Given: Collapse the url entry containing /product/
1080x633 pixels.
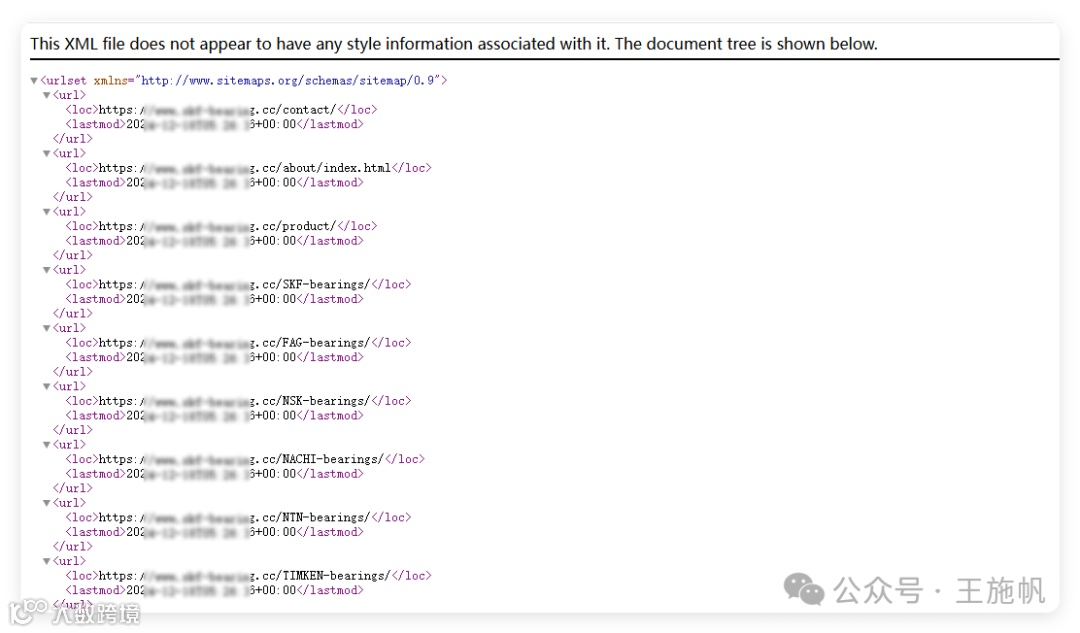Looking at the screenshot, I should pyautogui.click(x=47, y=212).
